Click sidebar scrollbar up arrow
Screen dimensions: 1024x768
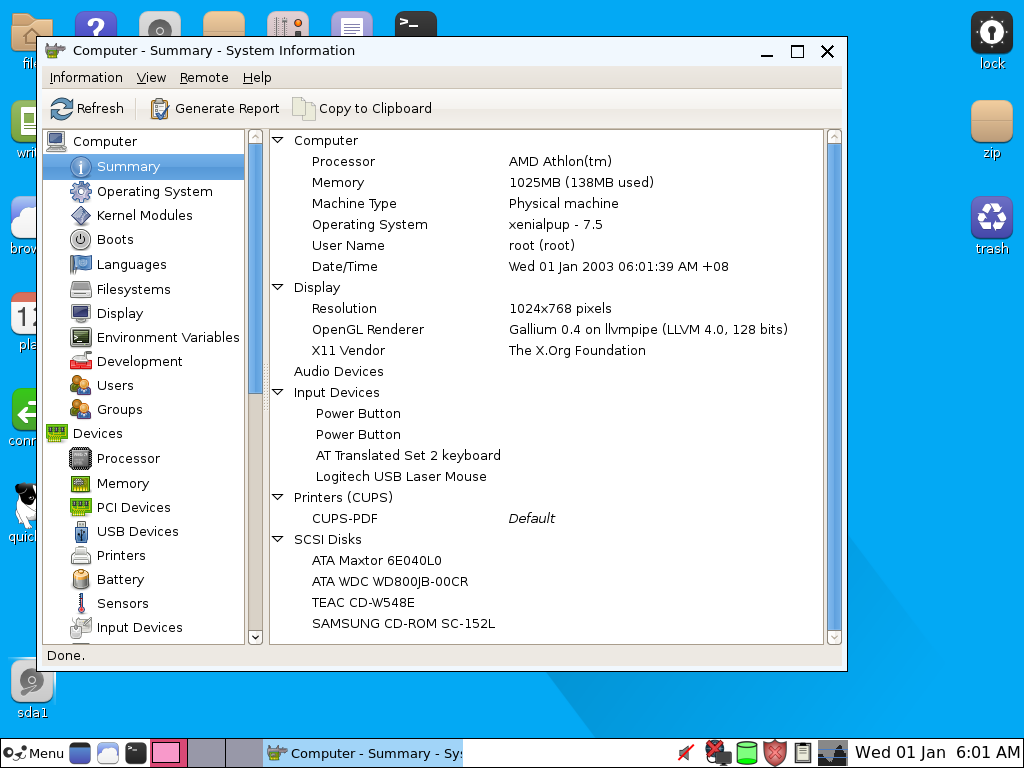[255, 136]
